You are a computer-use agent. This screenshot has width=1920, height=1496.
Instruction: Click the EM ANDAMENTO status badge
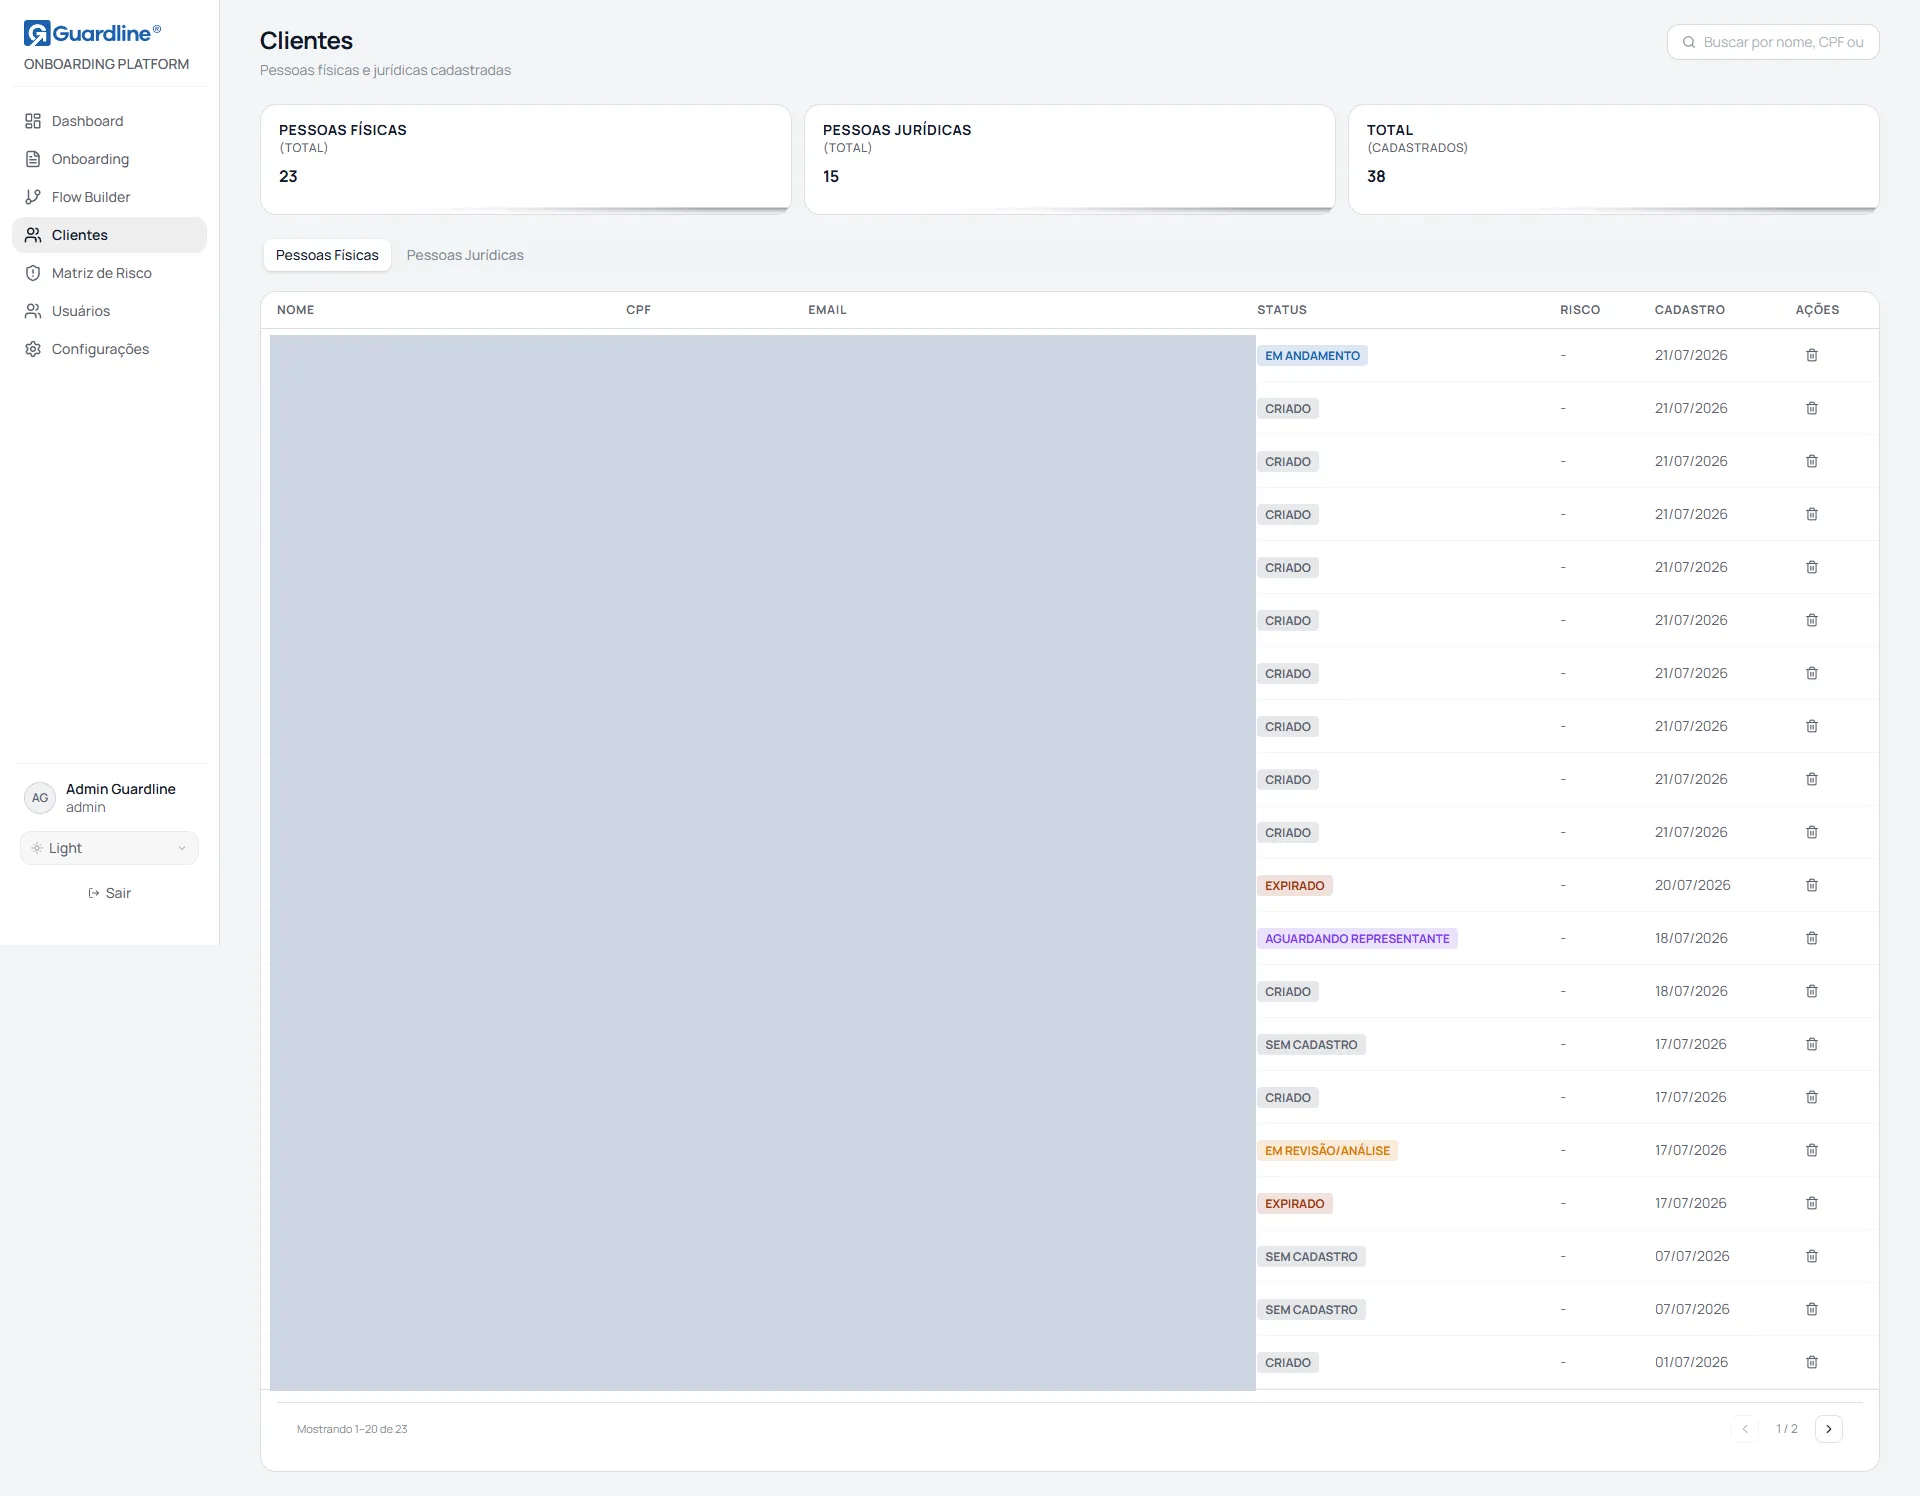[1312, 356]
